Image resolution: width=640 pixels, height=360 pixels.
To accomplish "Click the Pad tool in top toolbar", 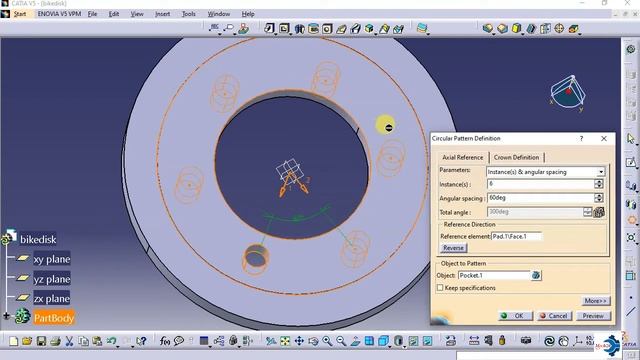I will click(269, 28).
